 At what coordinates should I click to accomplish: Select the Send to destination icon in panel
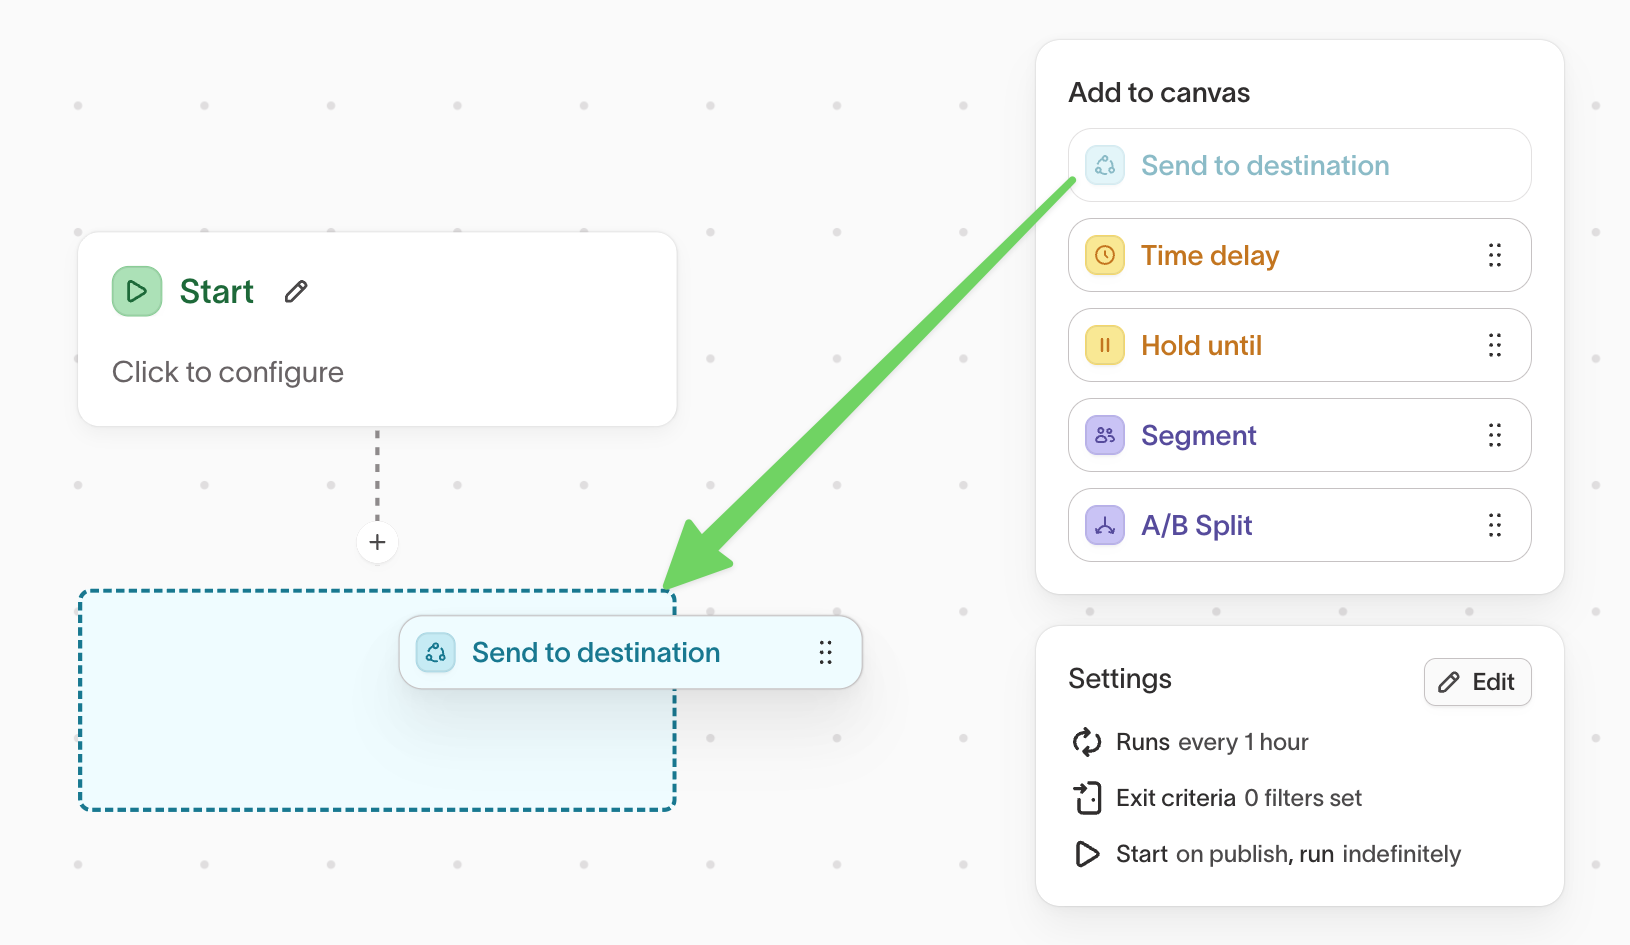pyautogui.click(x=1104, y=165)
